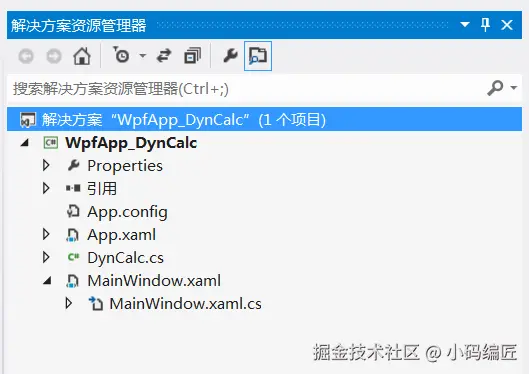Select the WpfApp_DynCalc project name
This screenshot has width=529, height=374.
coord(131,143)
